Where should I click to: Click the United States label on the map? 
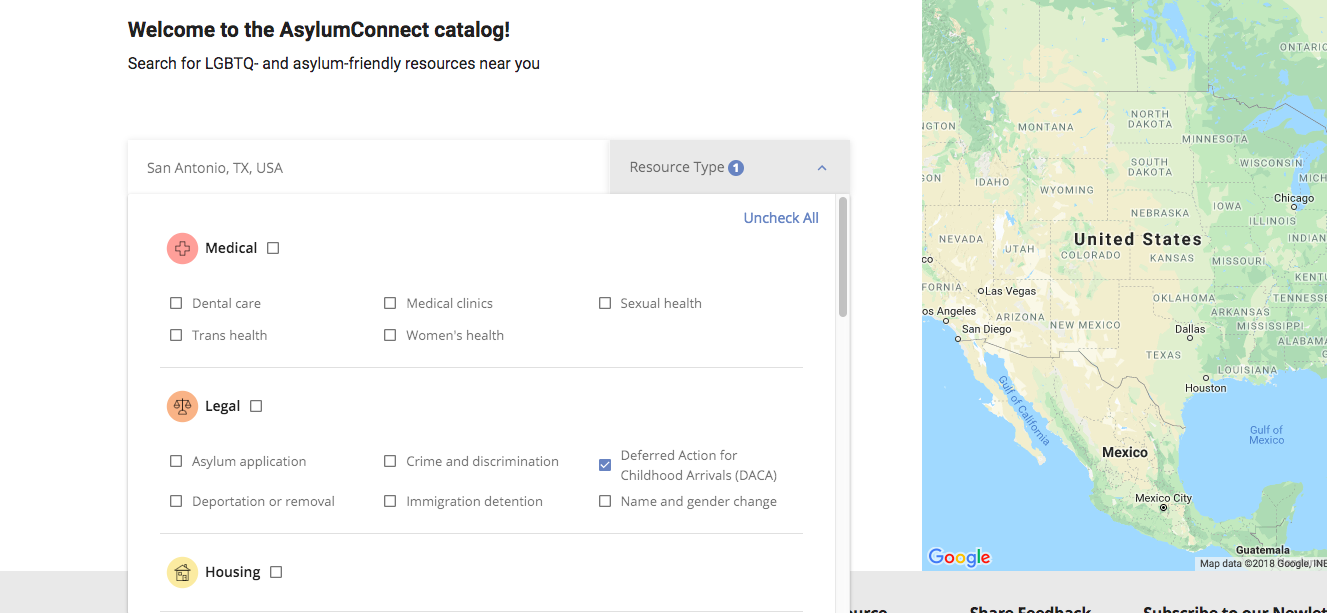[1138, 239]
